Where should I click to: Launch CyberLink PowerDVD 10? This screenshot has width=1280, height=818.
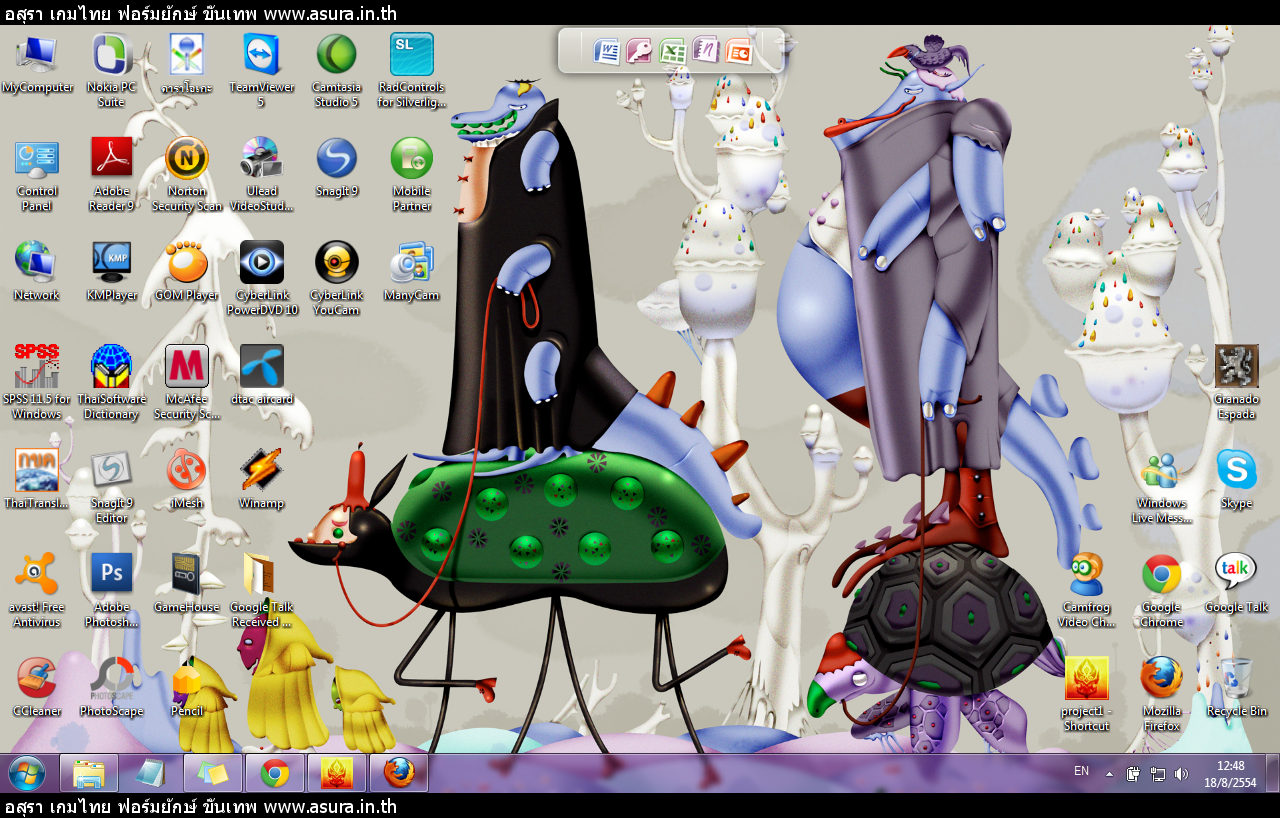[x=261, y=279]
